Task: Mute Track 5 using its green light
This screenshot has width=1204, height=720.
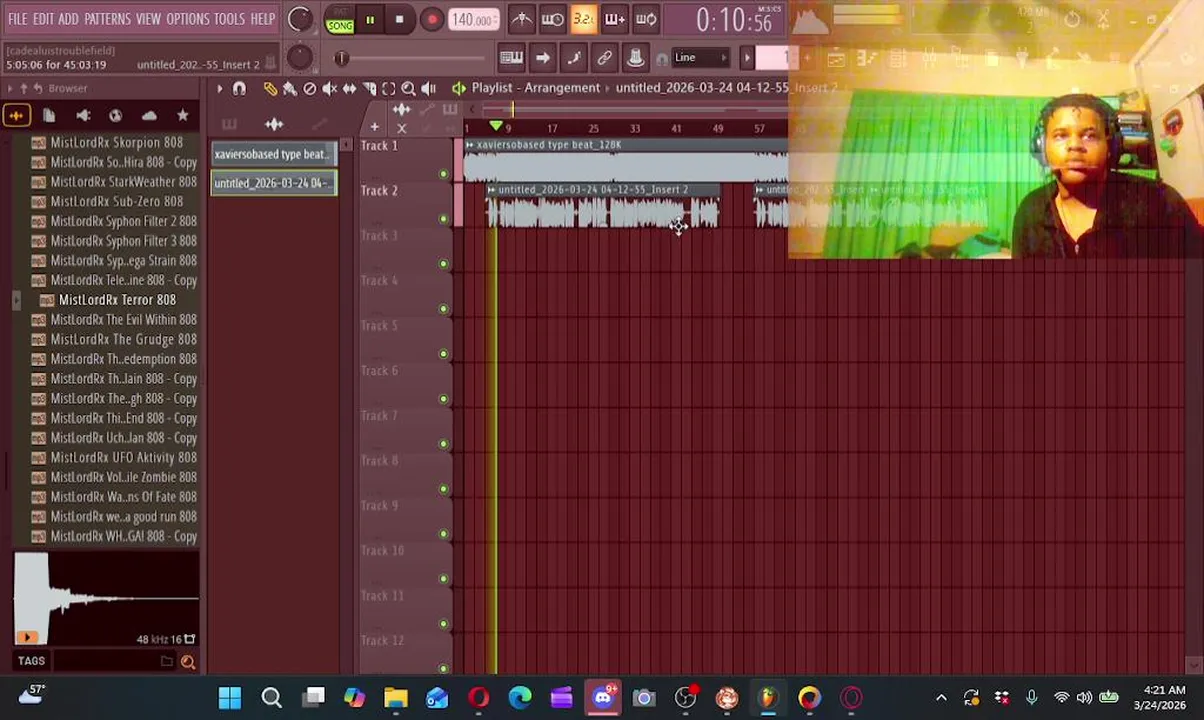Action: click(443, 354)
